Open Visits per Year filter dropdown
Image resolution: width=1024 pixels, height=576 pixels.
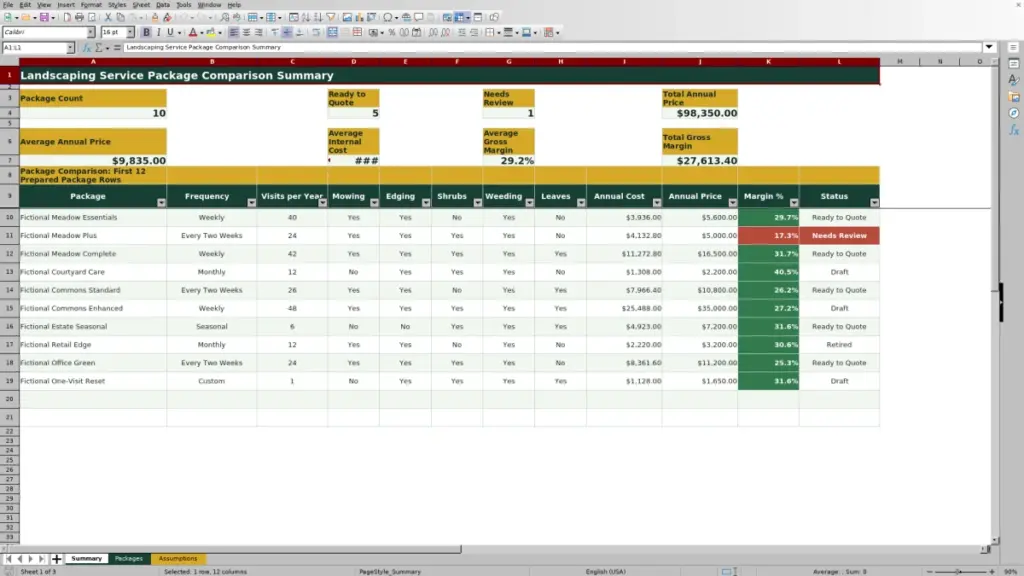pyautogui.click(x=323, y=203)
